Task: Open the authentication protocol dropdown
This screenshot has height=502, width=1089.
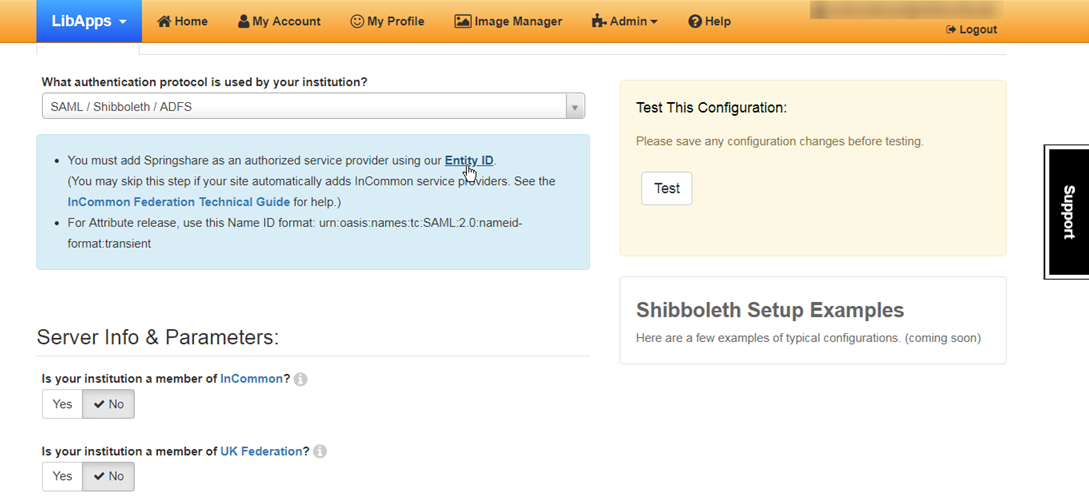Action: point(313,106)
